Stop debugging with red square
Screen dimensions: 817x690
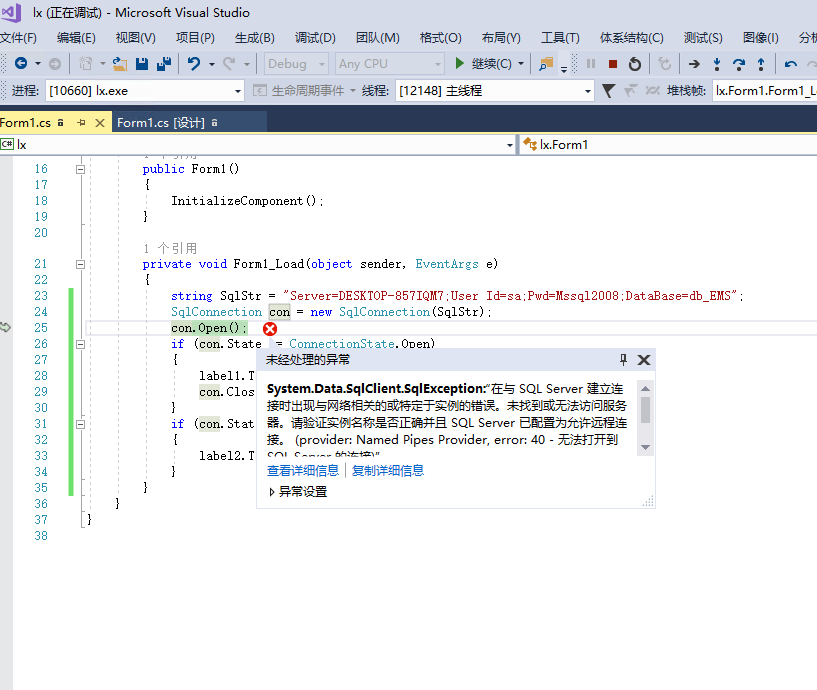[613, 64]
